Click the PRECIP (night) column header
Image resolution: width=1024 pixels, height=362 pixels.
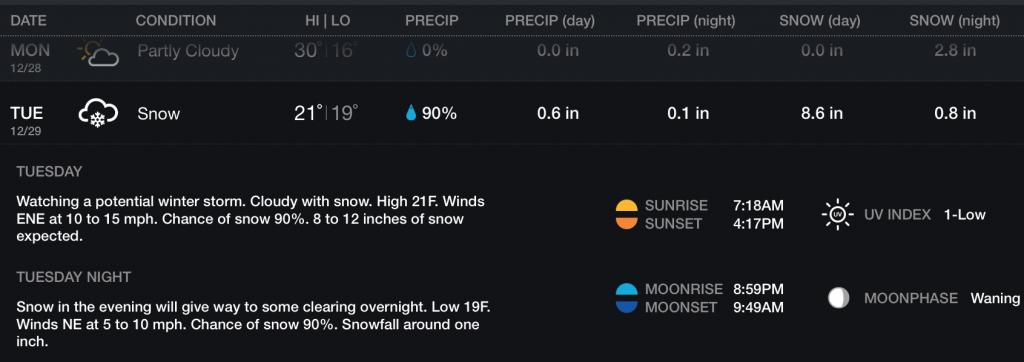(686, 21)
